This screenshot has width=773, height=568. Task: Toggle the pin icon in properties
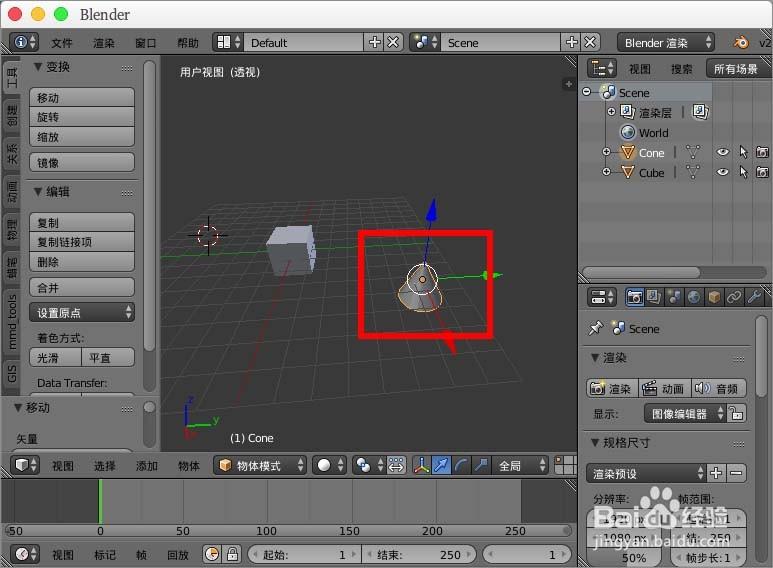click(596, 328)
